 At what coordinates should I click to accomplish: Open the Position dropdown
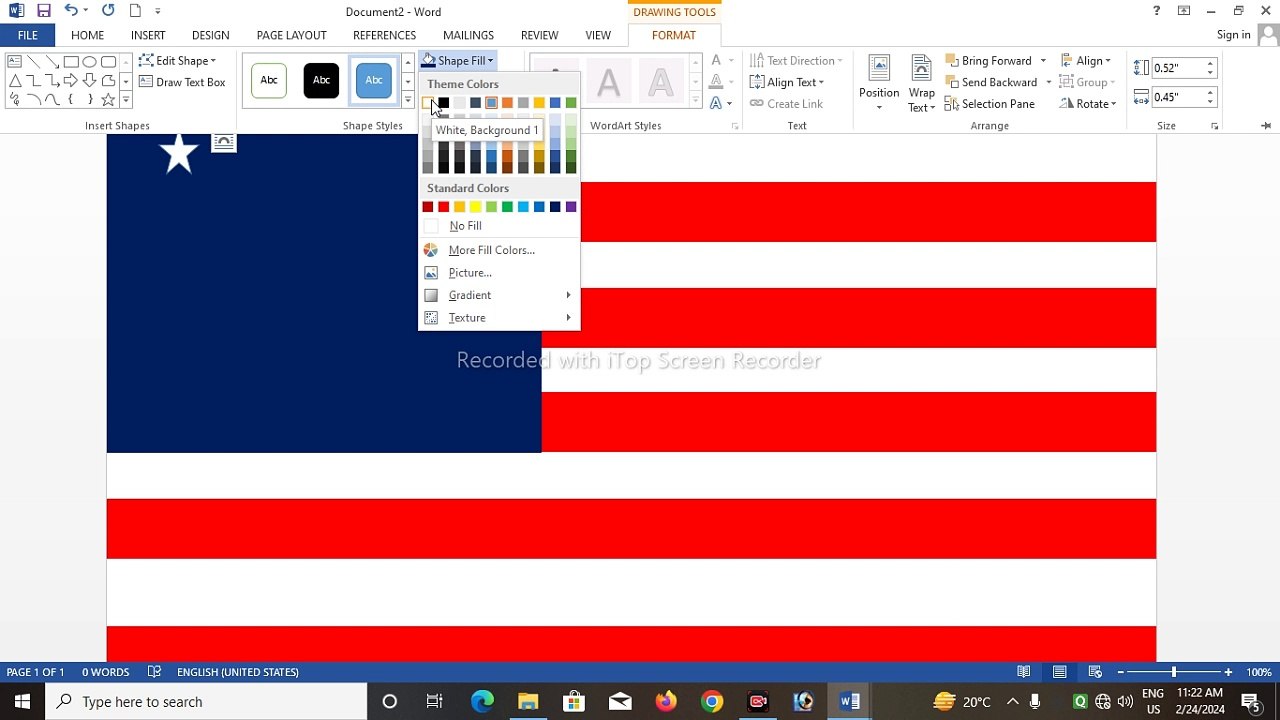click(879, 83)
